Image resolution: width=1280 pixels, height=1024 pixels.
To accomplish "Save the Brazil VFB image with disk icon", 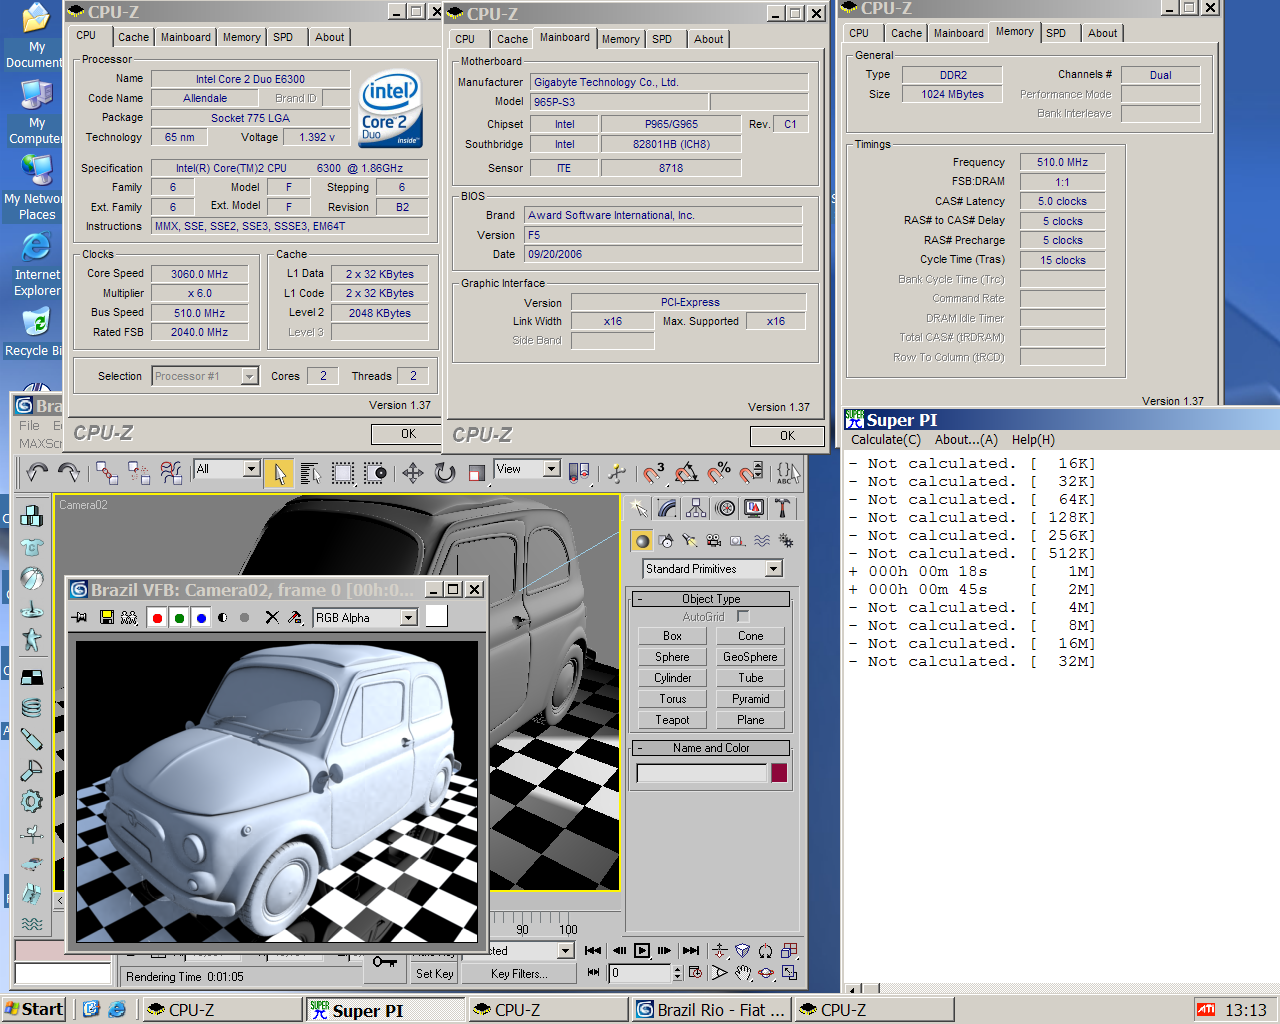I will (x=107, y=618).
